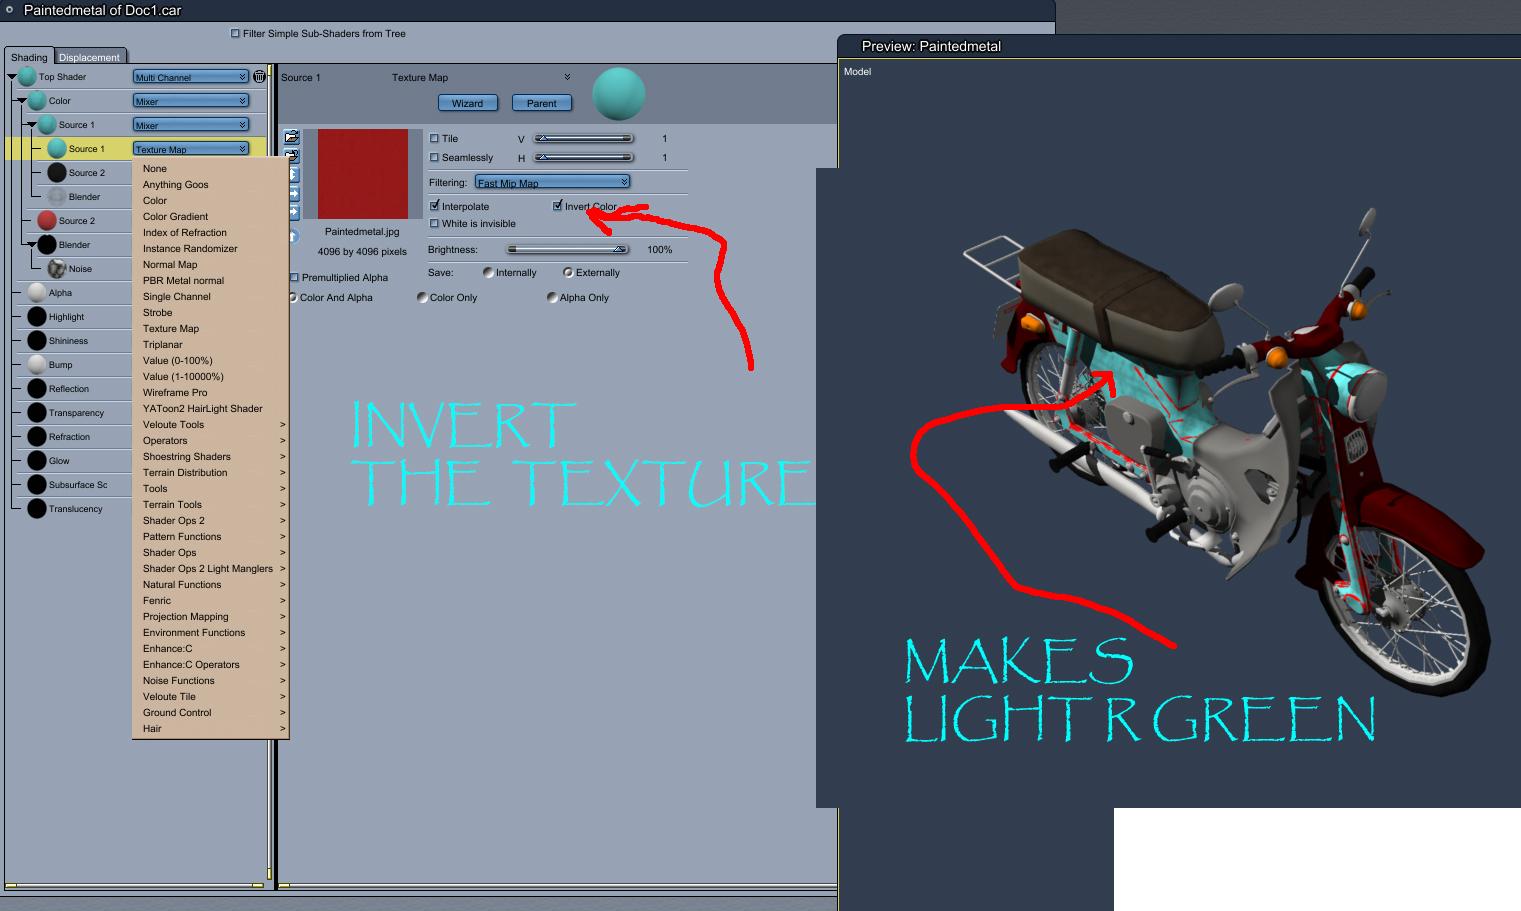This screenshot has width=1521, height=911.
Task: Open the Natural Functions submenu
Action: (x=210, y=585)
